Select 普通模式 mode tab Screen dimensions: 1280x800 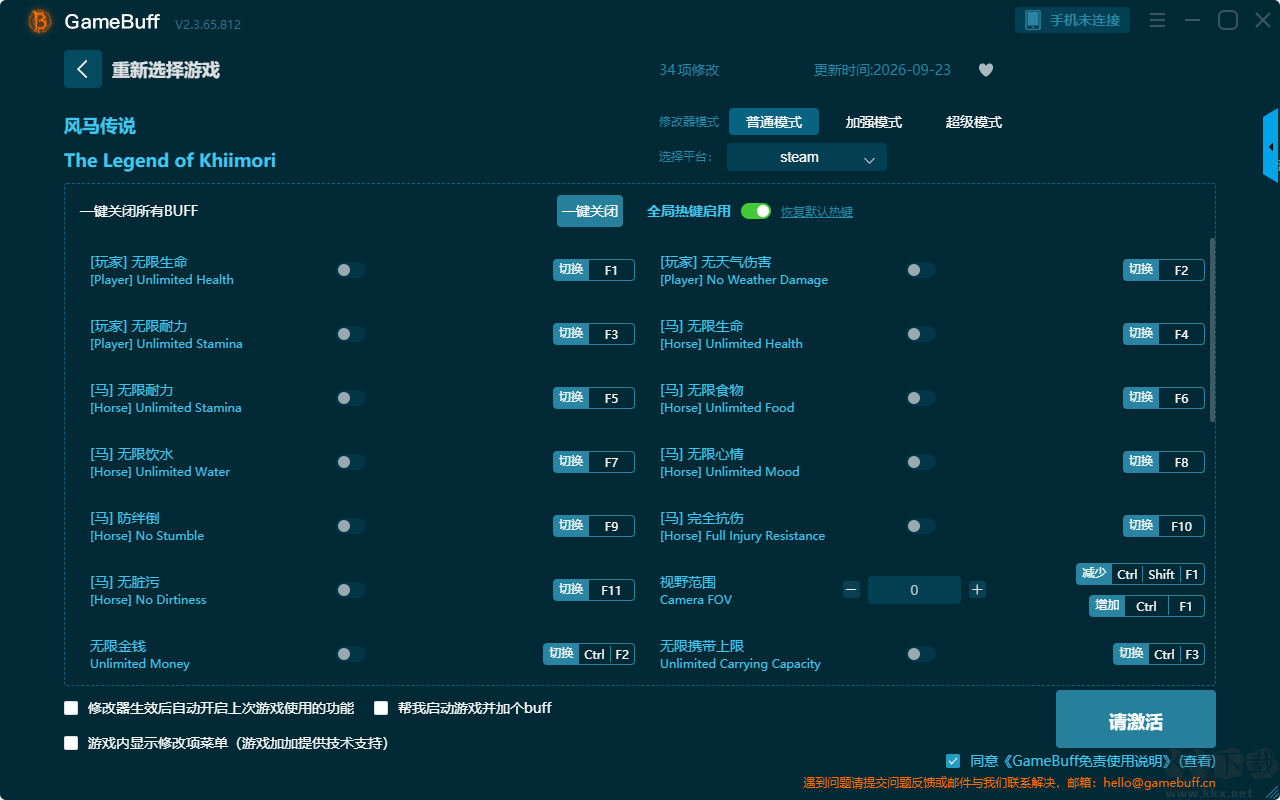(774, 122)
